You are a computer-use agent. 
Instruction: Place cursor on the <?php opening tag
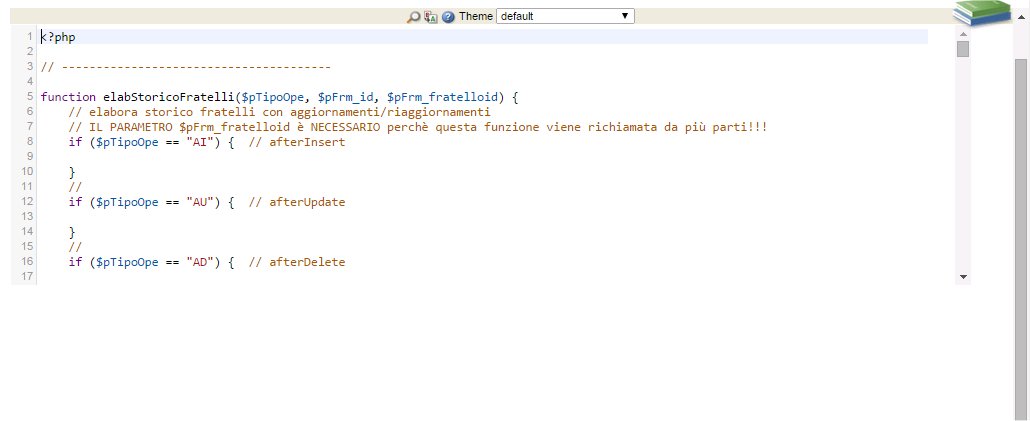pos(58,37)
